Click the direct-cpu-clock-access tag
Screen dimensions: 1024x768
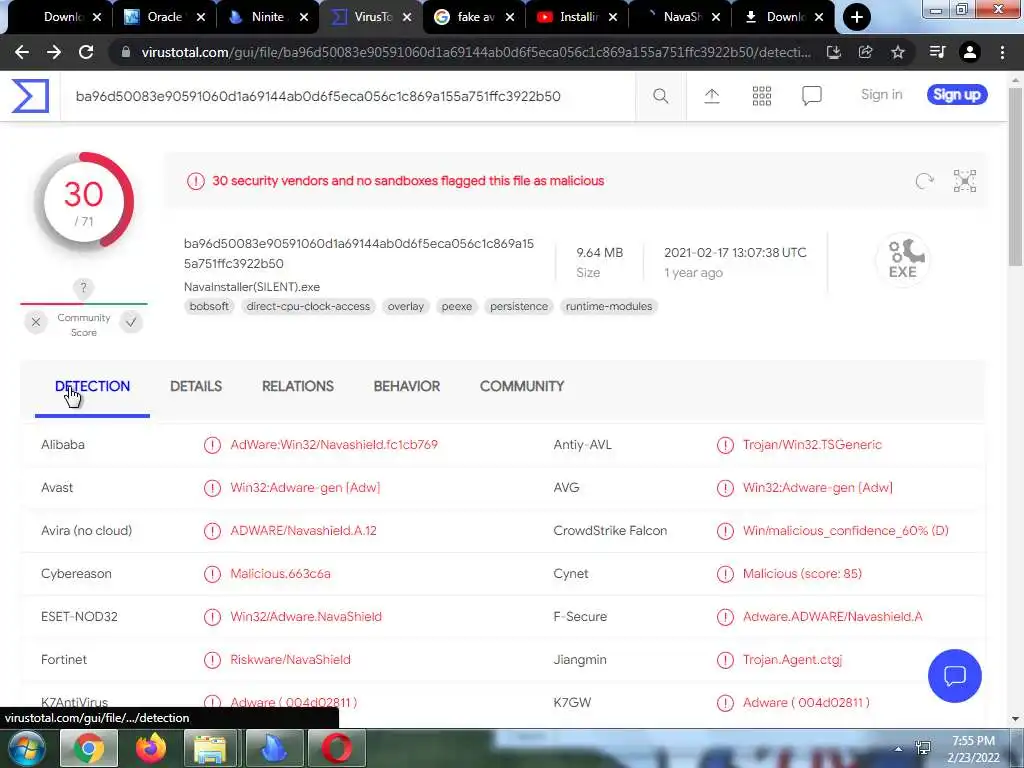(308, 306)
